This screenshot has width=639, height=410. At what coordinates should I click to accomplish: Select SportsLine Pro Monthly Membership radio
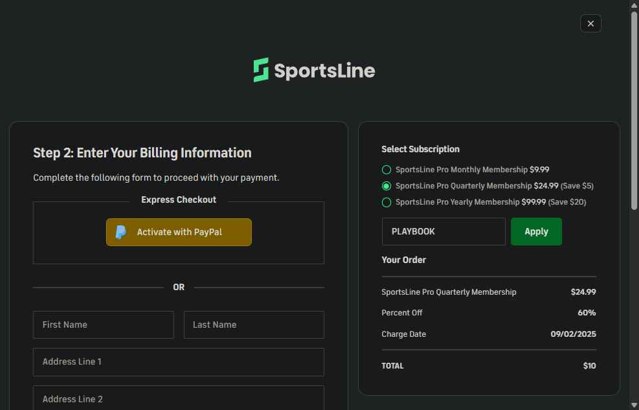(x=386, y=170)
